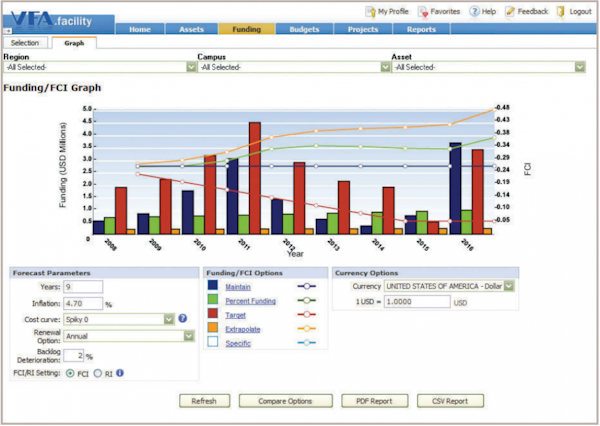Click help icon beside Cost curve
The height and width of the screenshot is (426, 600).
[183, 319]
